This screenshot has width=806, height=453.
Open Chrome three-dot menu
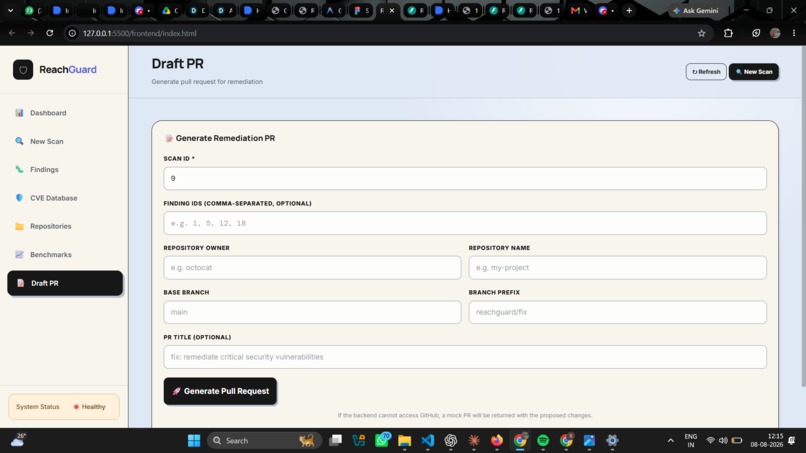coord(794,33)
